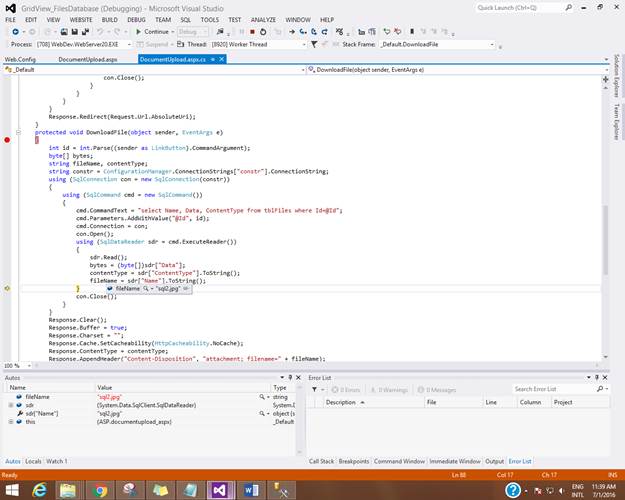Switch to the DocumentUpload.aspx tab
Screen dimensions: 625x500
pos(87,60)
